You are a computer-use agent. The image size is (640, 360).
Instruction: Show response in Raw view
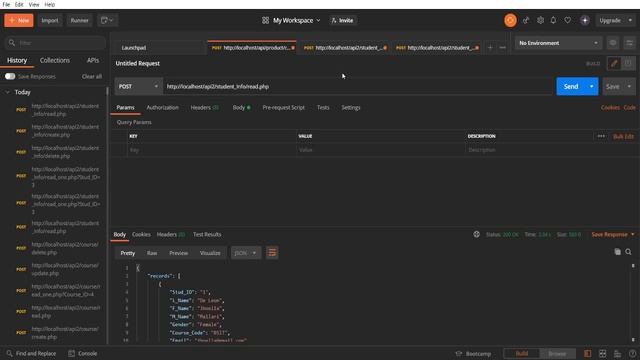tap(152, 253)
